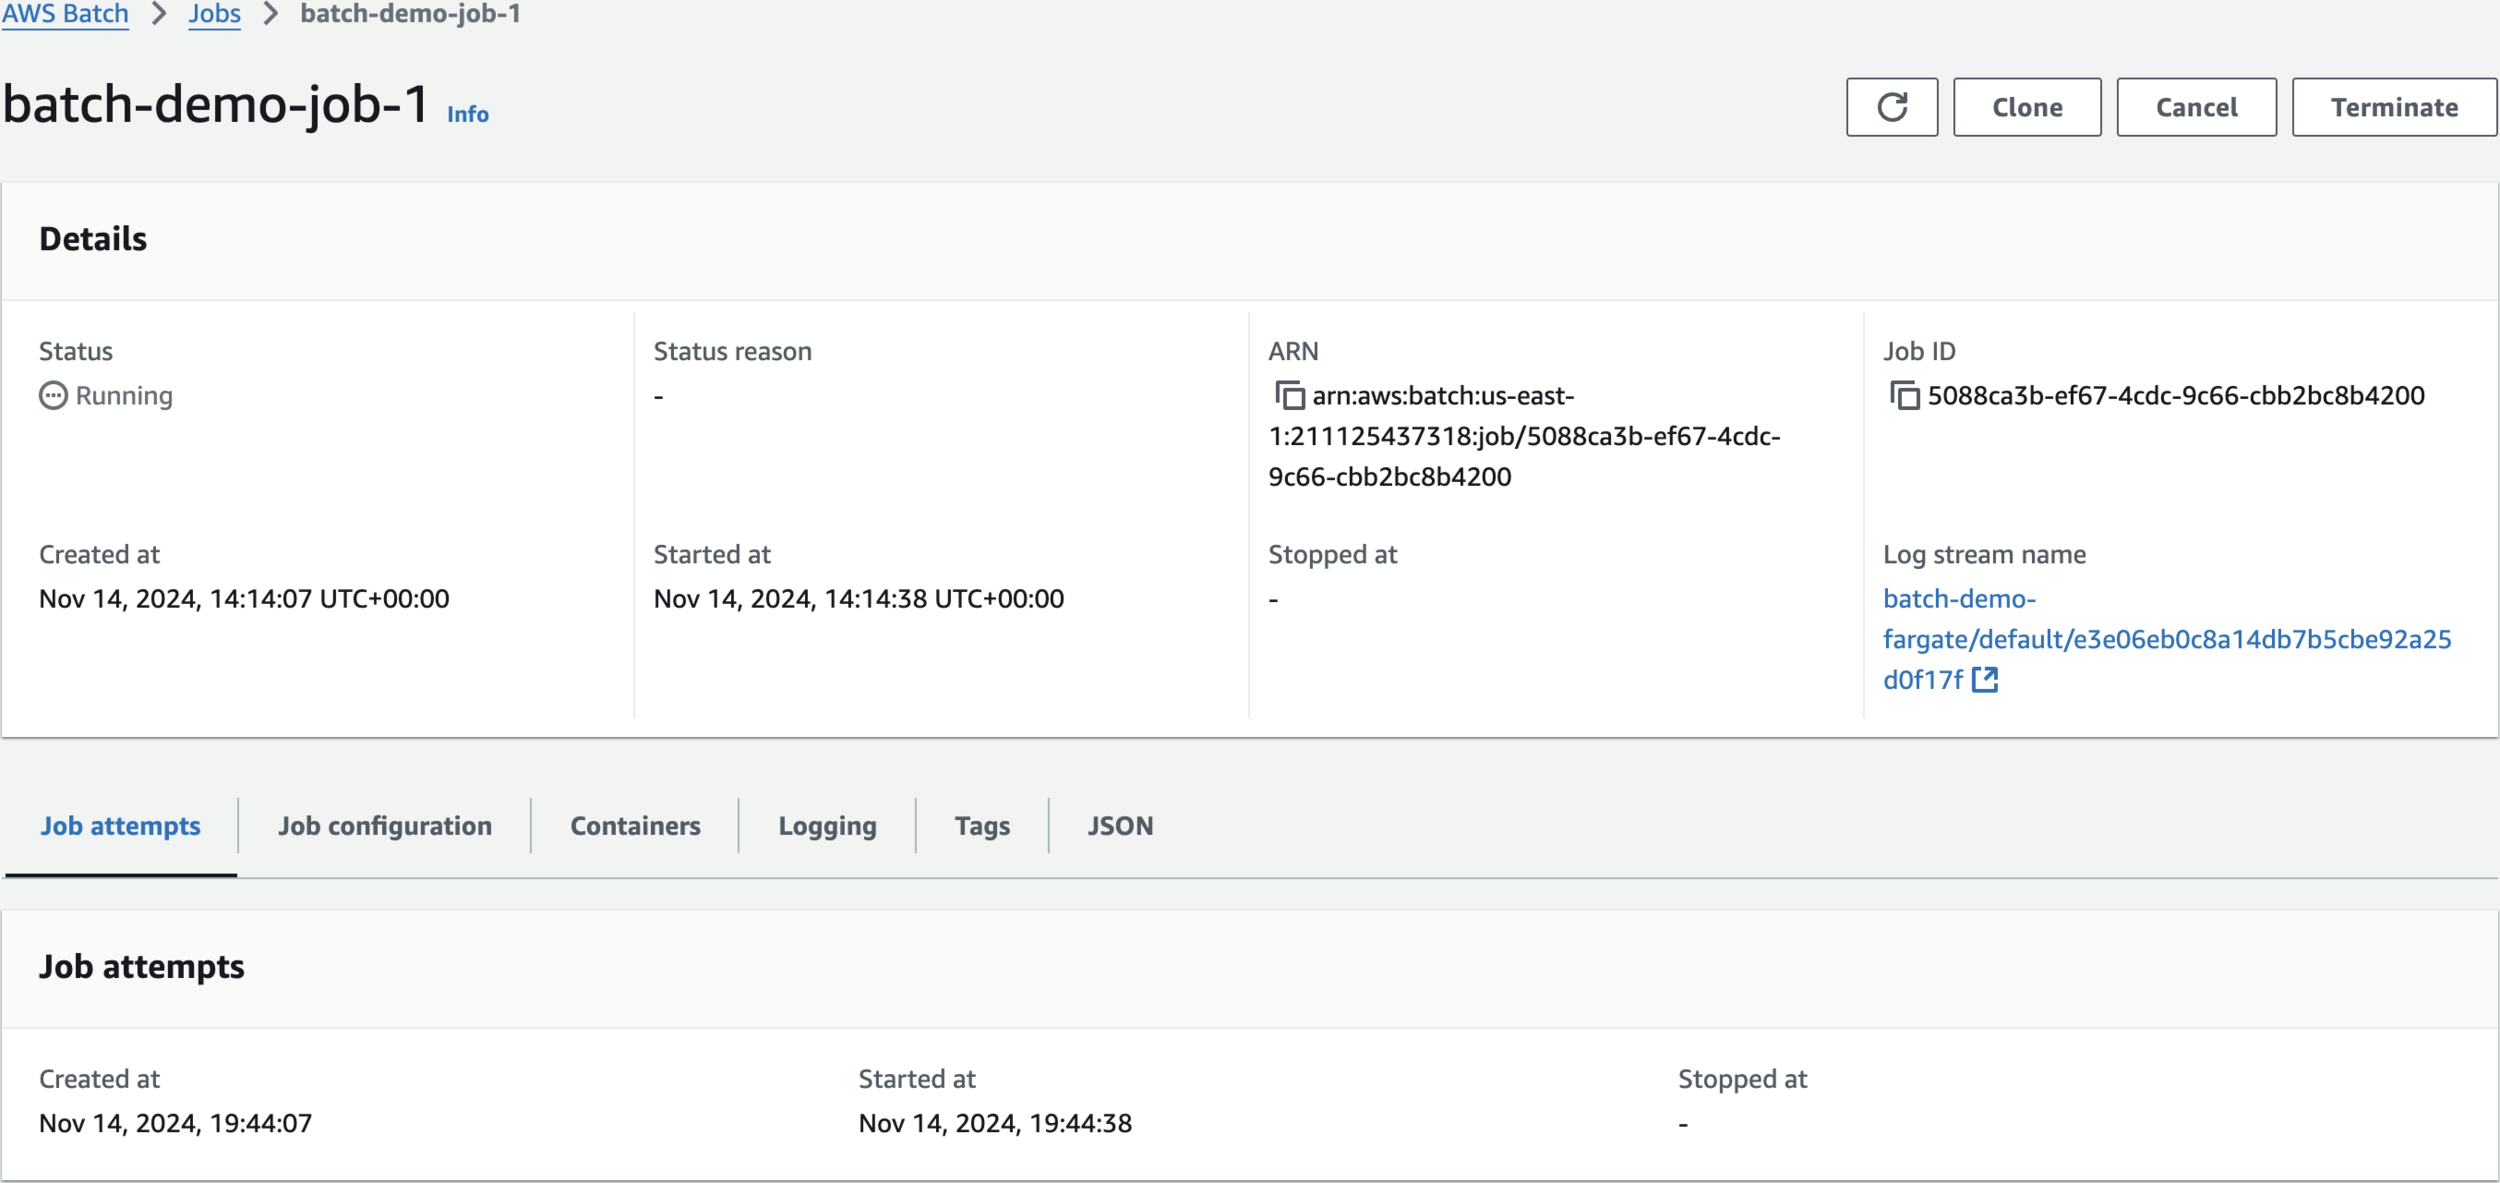Screen dimensions: 2500x1183
Task: Switch to the Job configuration tab
Action: coord(385,826)
